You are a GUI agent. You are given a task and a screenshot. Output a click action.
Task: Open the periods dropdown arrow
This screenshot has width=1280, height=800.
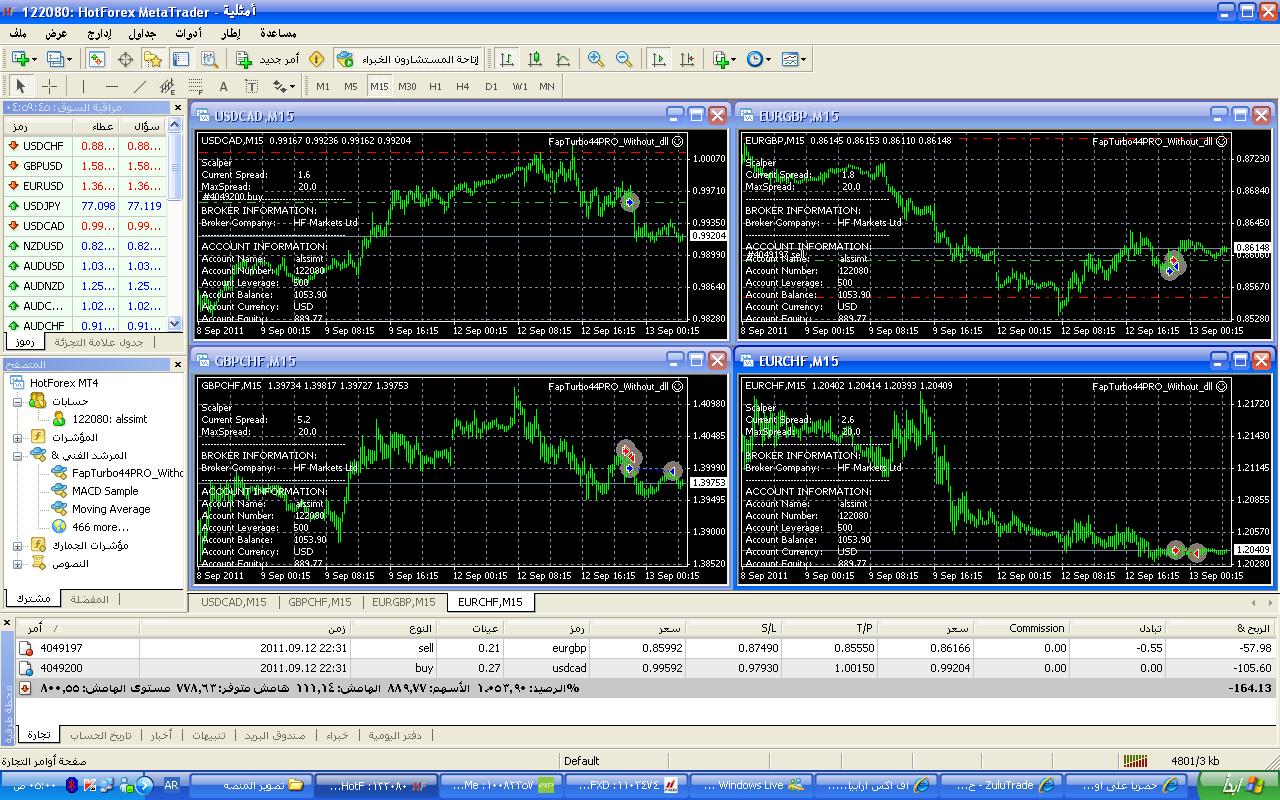768,60
